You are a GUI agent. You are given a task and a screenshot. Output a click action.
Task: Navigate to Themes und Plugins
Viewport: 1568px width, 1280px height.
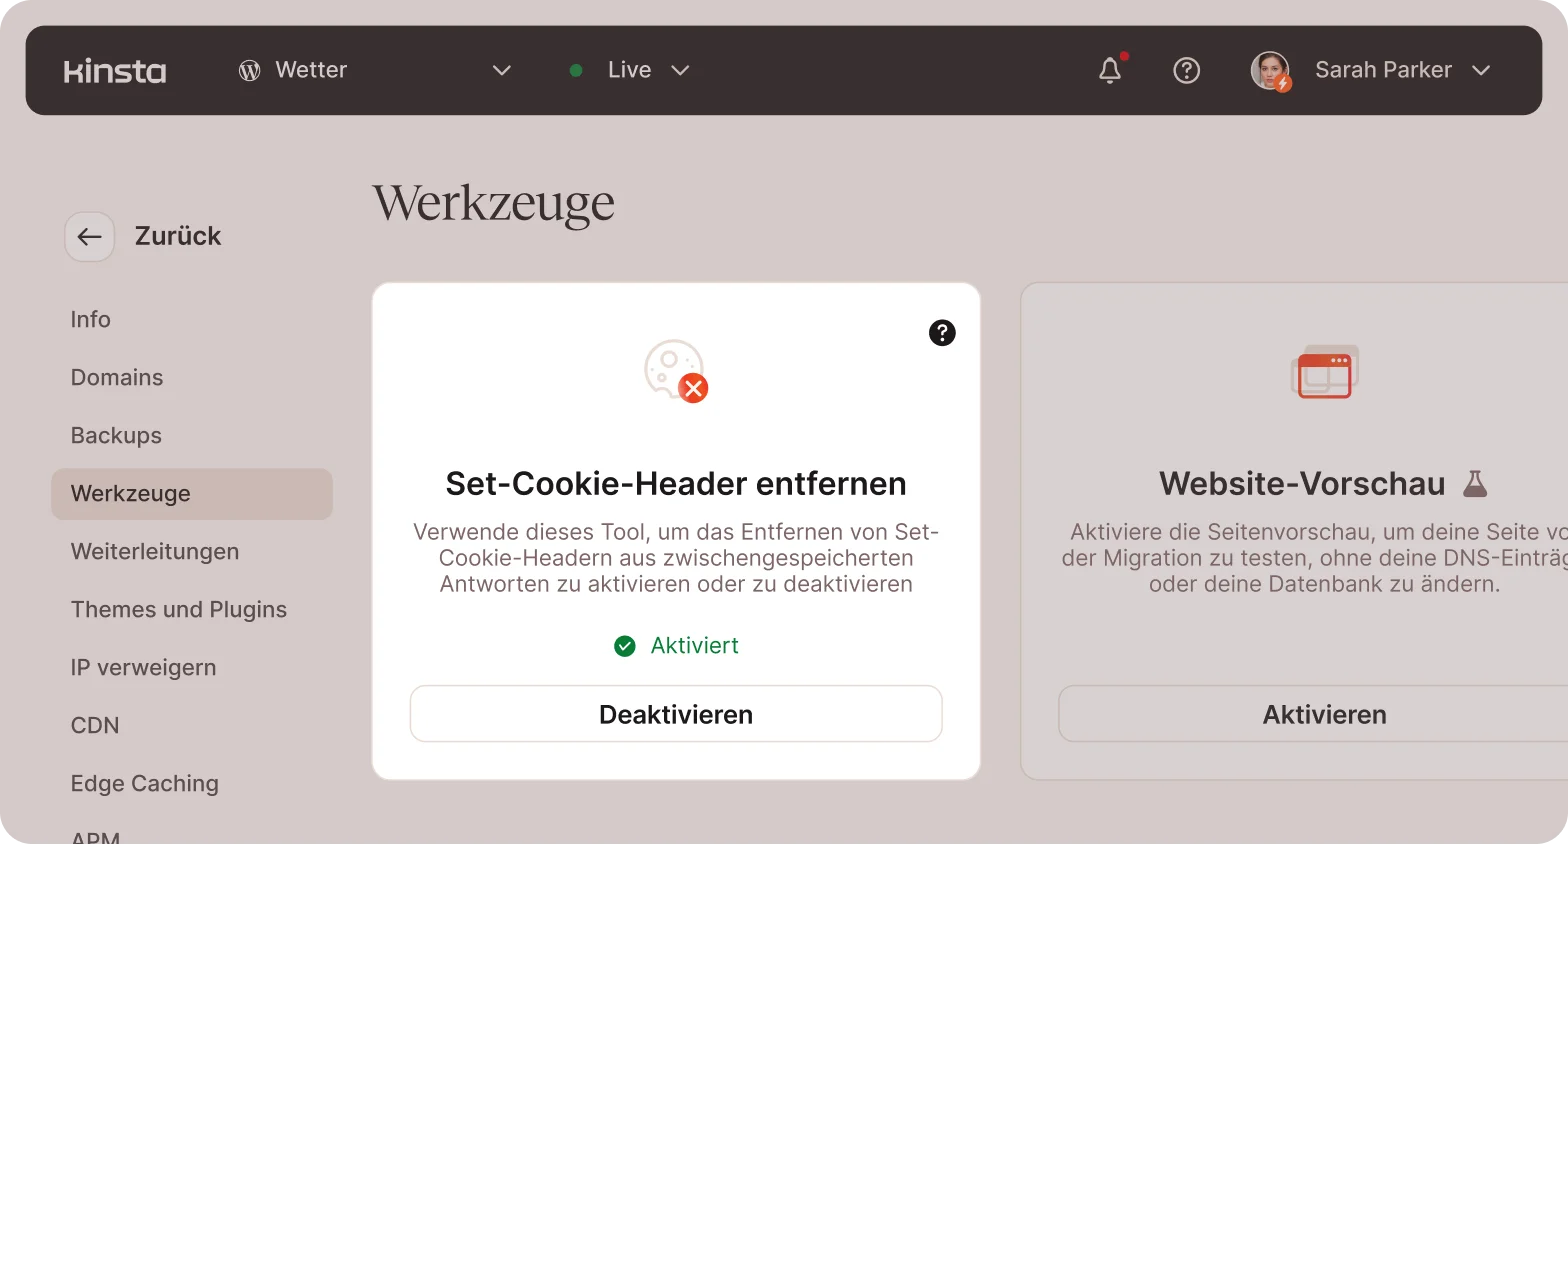(179, 610)
